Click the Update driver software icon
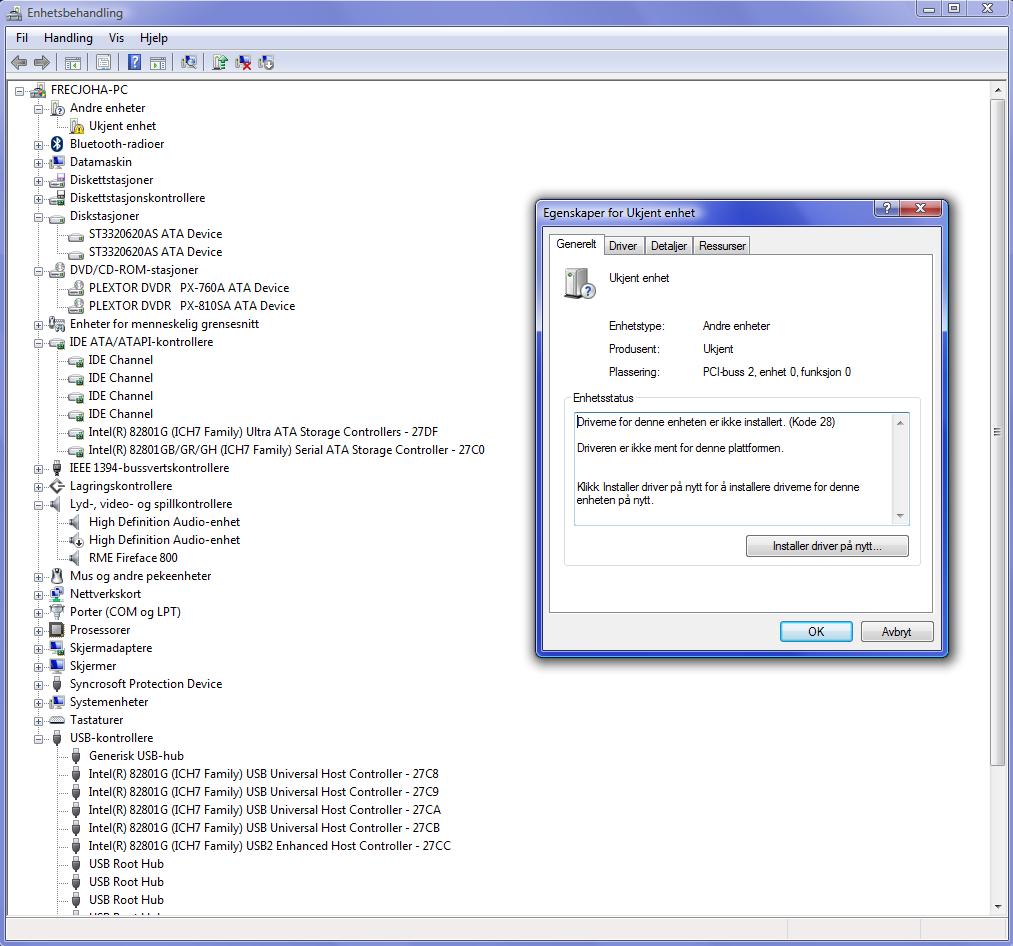Image resolution: width=1013 pixels, height=946 pixels. pyautogui.click(x=220, y=62)
